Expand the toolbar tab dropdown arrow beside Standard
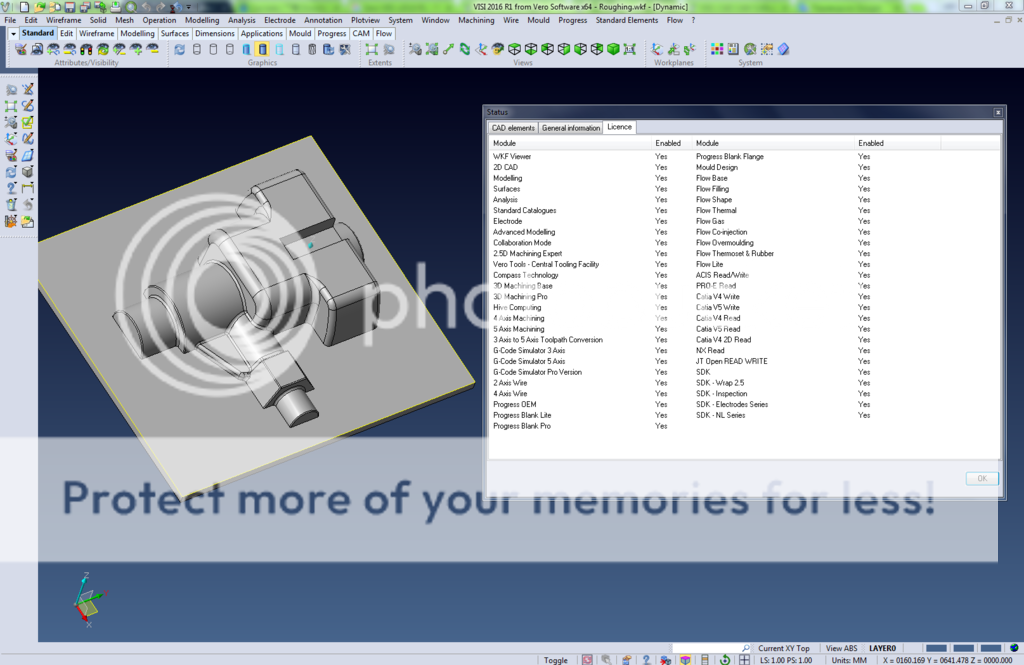1024x665 pixels. [13, 33]
